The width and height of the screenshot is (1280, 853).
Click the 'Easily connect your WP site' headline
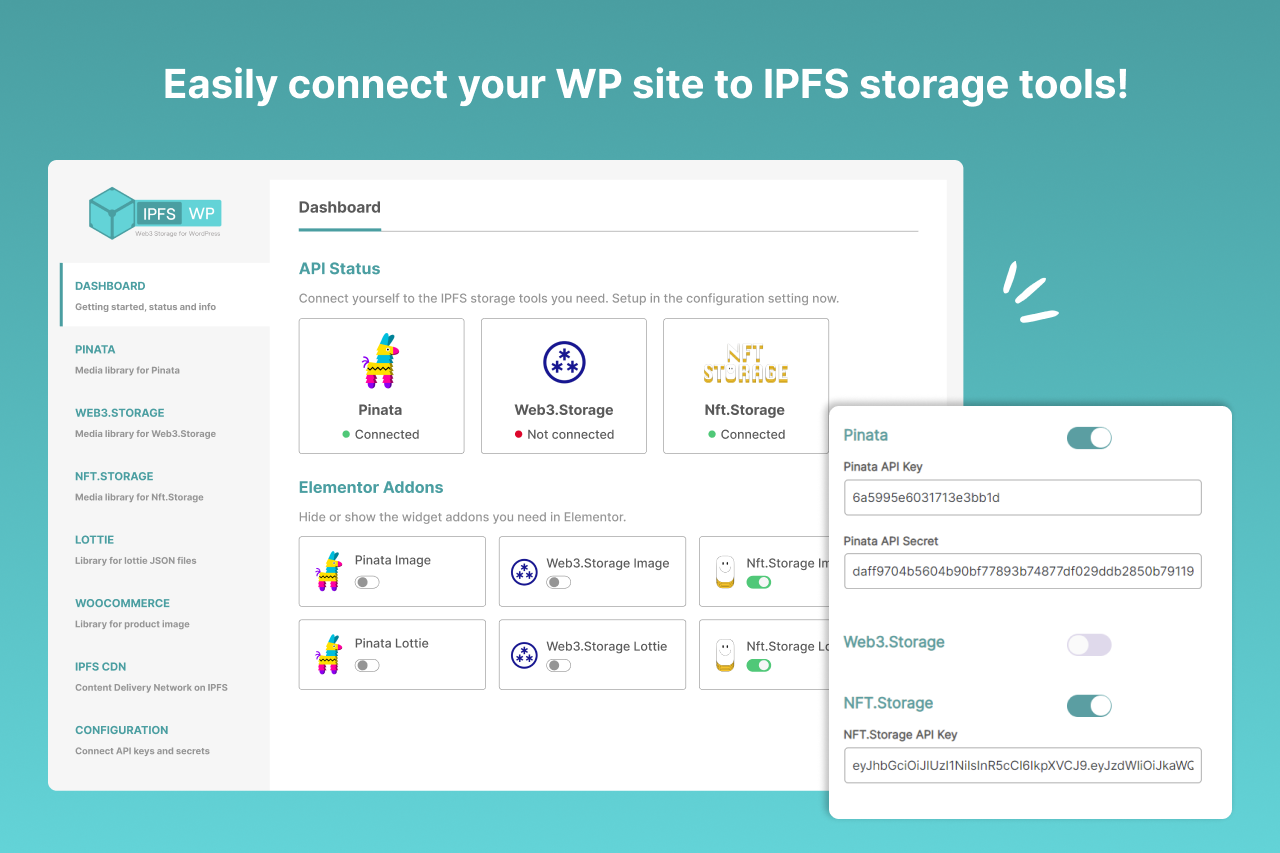coord(646,84)
